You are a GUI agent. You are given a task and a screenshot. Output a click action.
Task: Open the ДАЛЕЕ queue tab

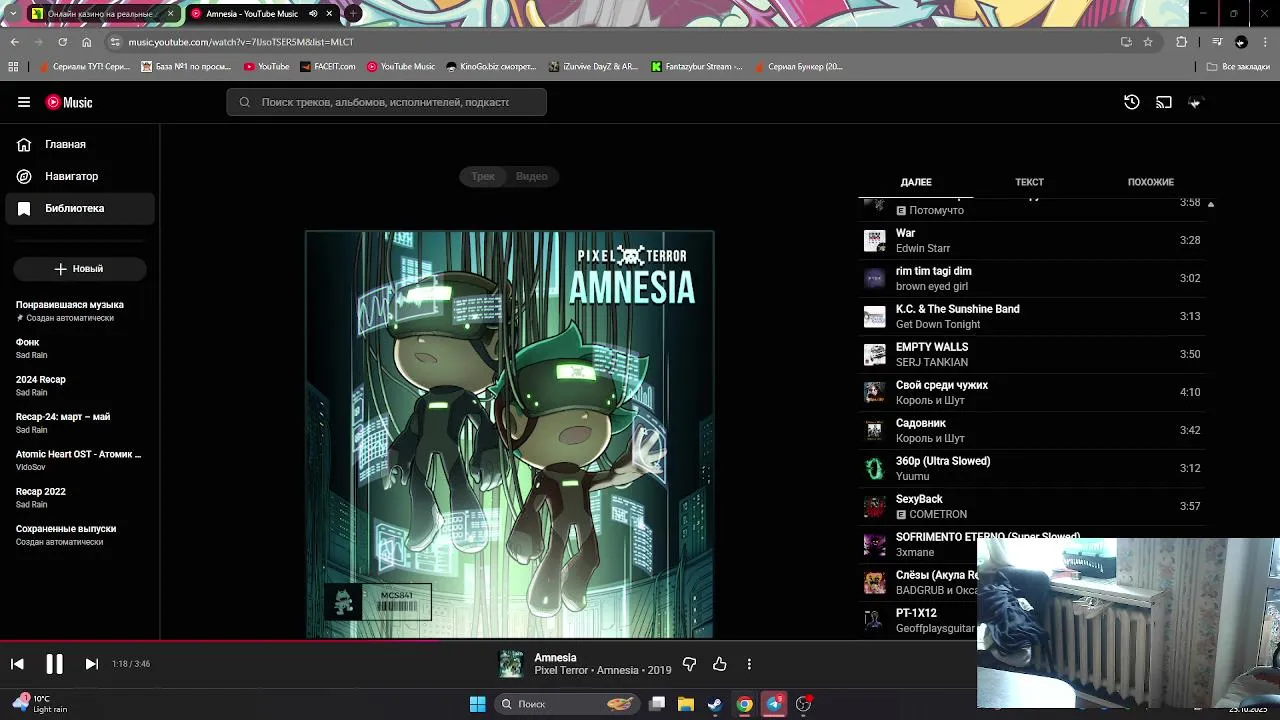916,182
